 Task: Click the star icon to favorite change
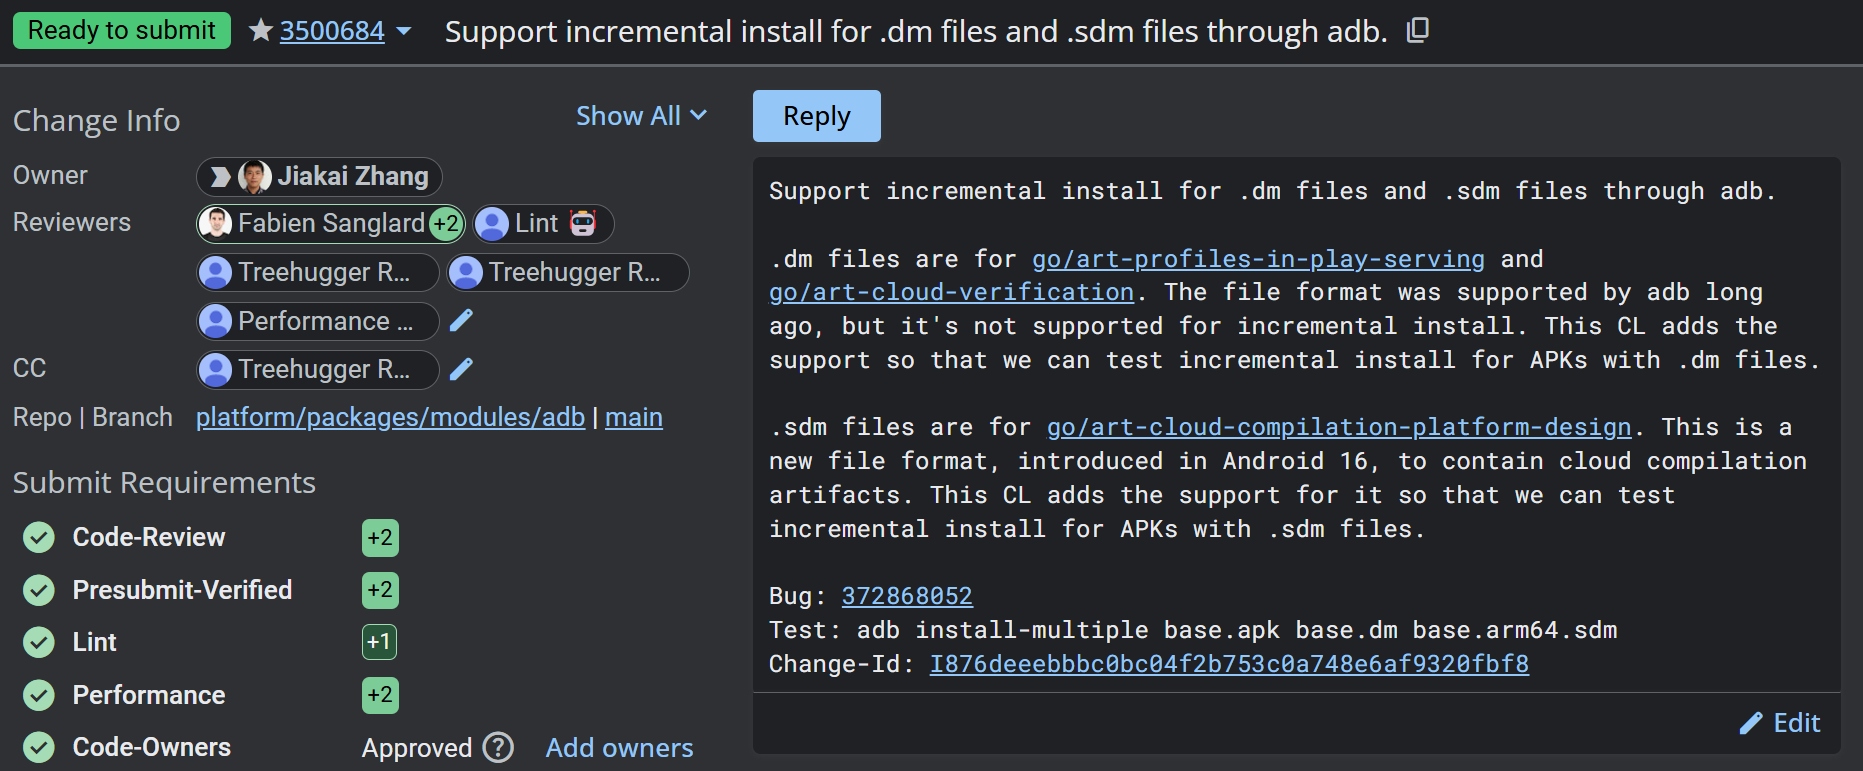pyautogui.click(x=260, y=31)
